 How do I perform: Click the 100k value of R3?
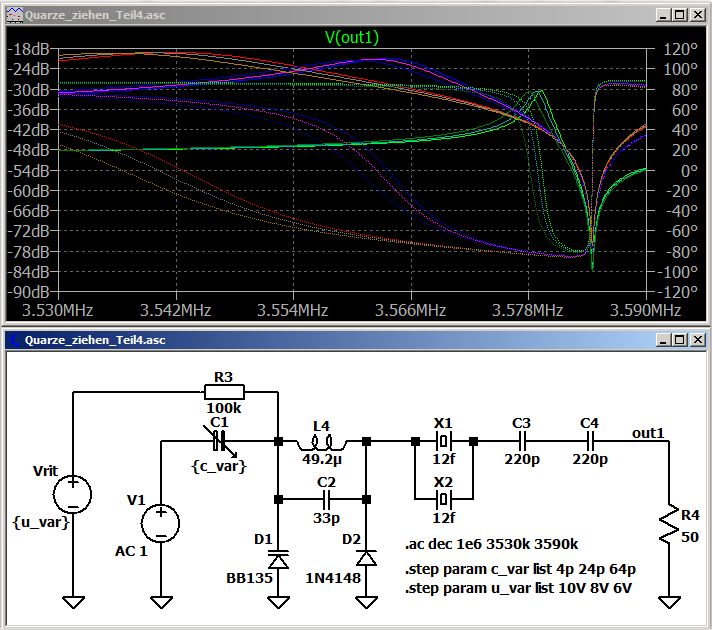(x=224, y=407)
